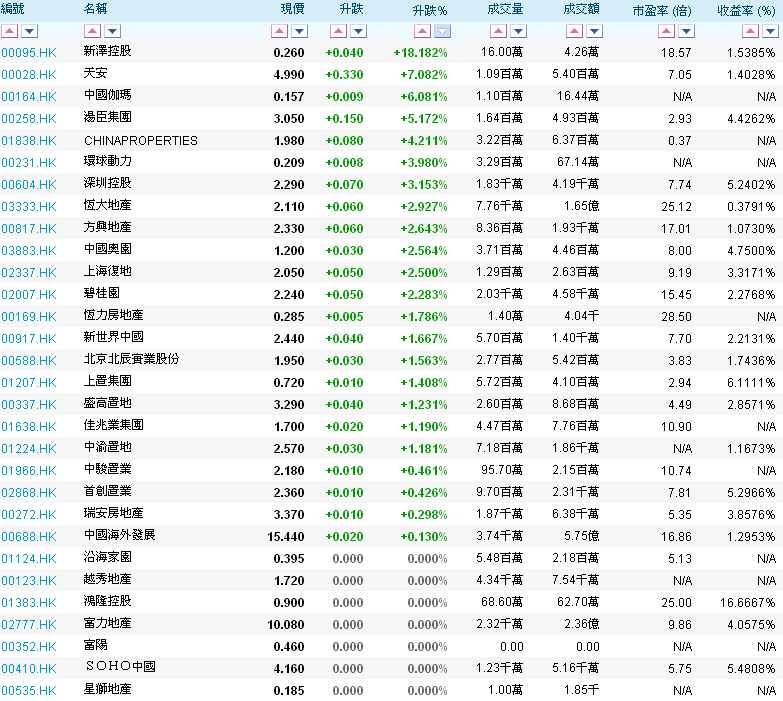
Task: Sort 編號 column ascending with up arrow
Action: pos(9,31)
